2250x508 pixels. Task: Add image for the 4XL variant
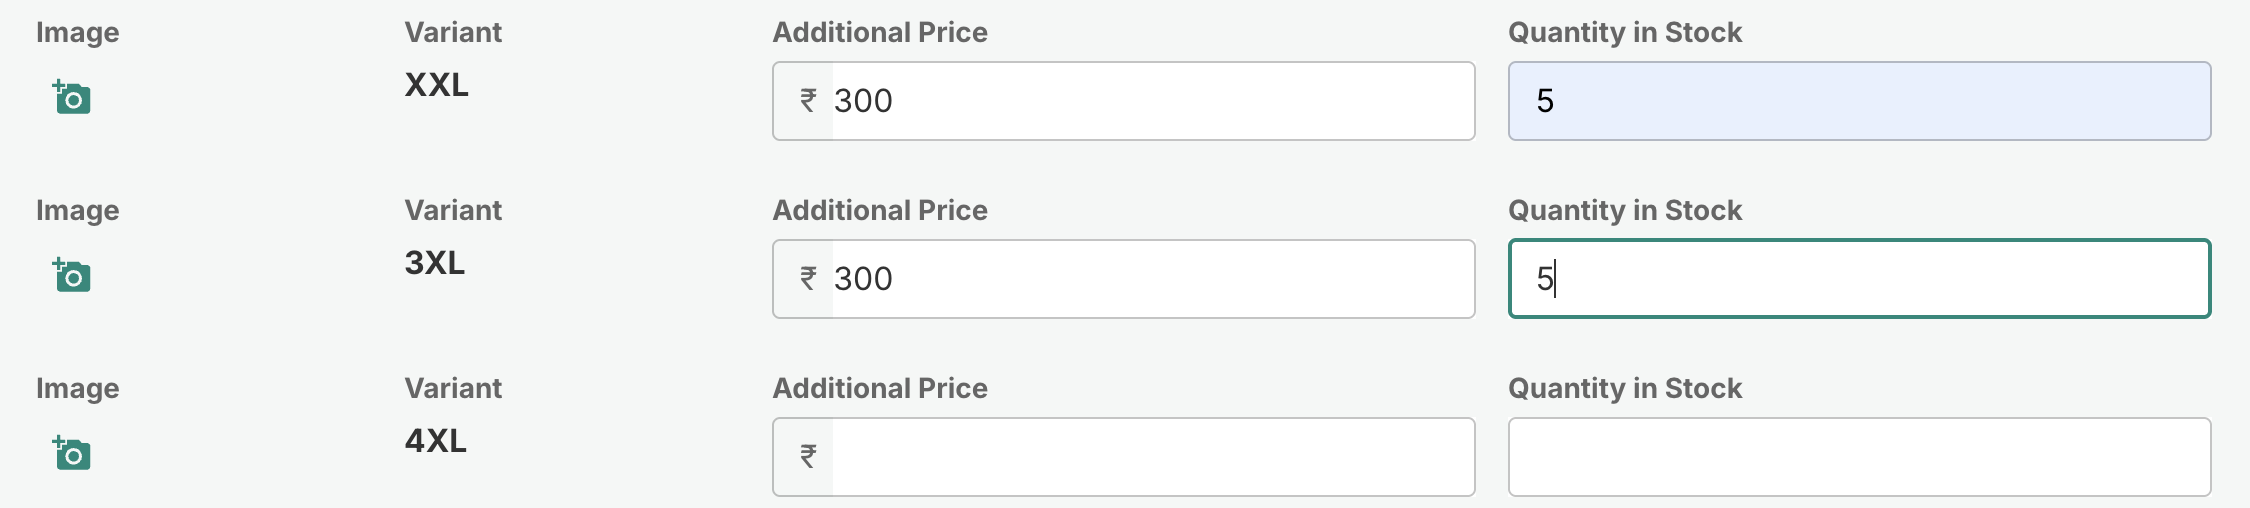(x=72, y=454)
